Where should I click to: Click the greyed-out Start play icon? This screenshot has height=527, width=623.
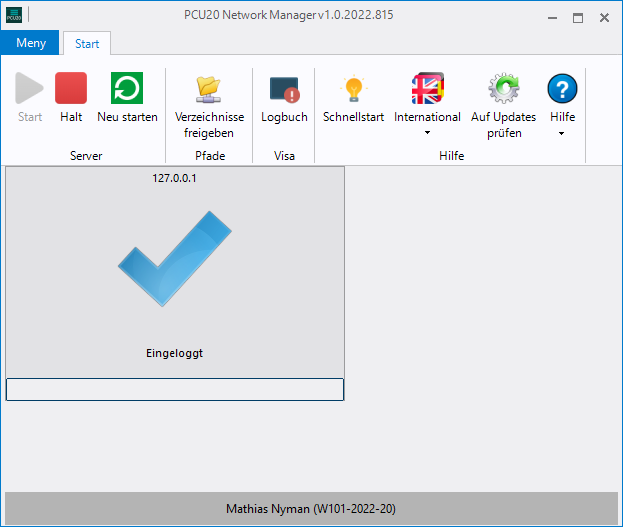click(x=30, y=89)
